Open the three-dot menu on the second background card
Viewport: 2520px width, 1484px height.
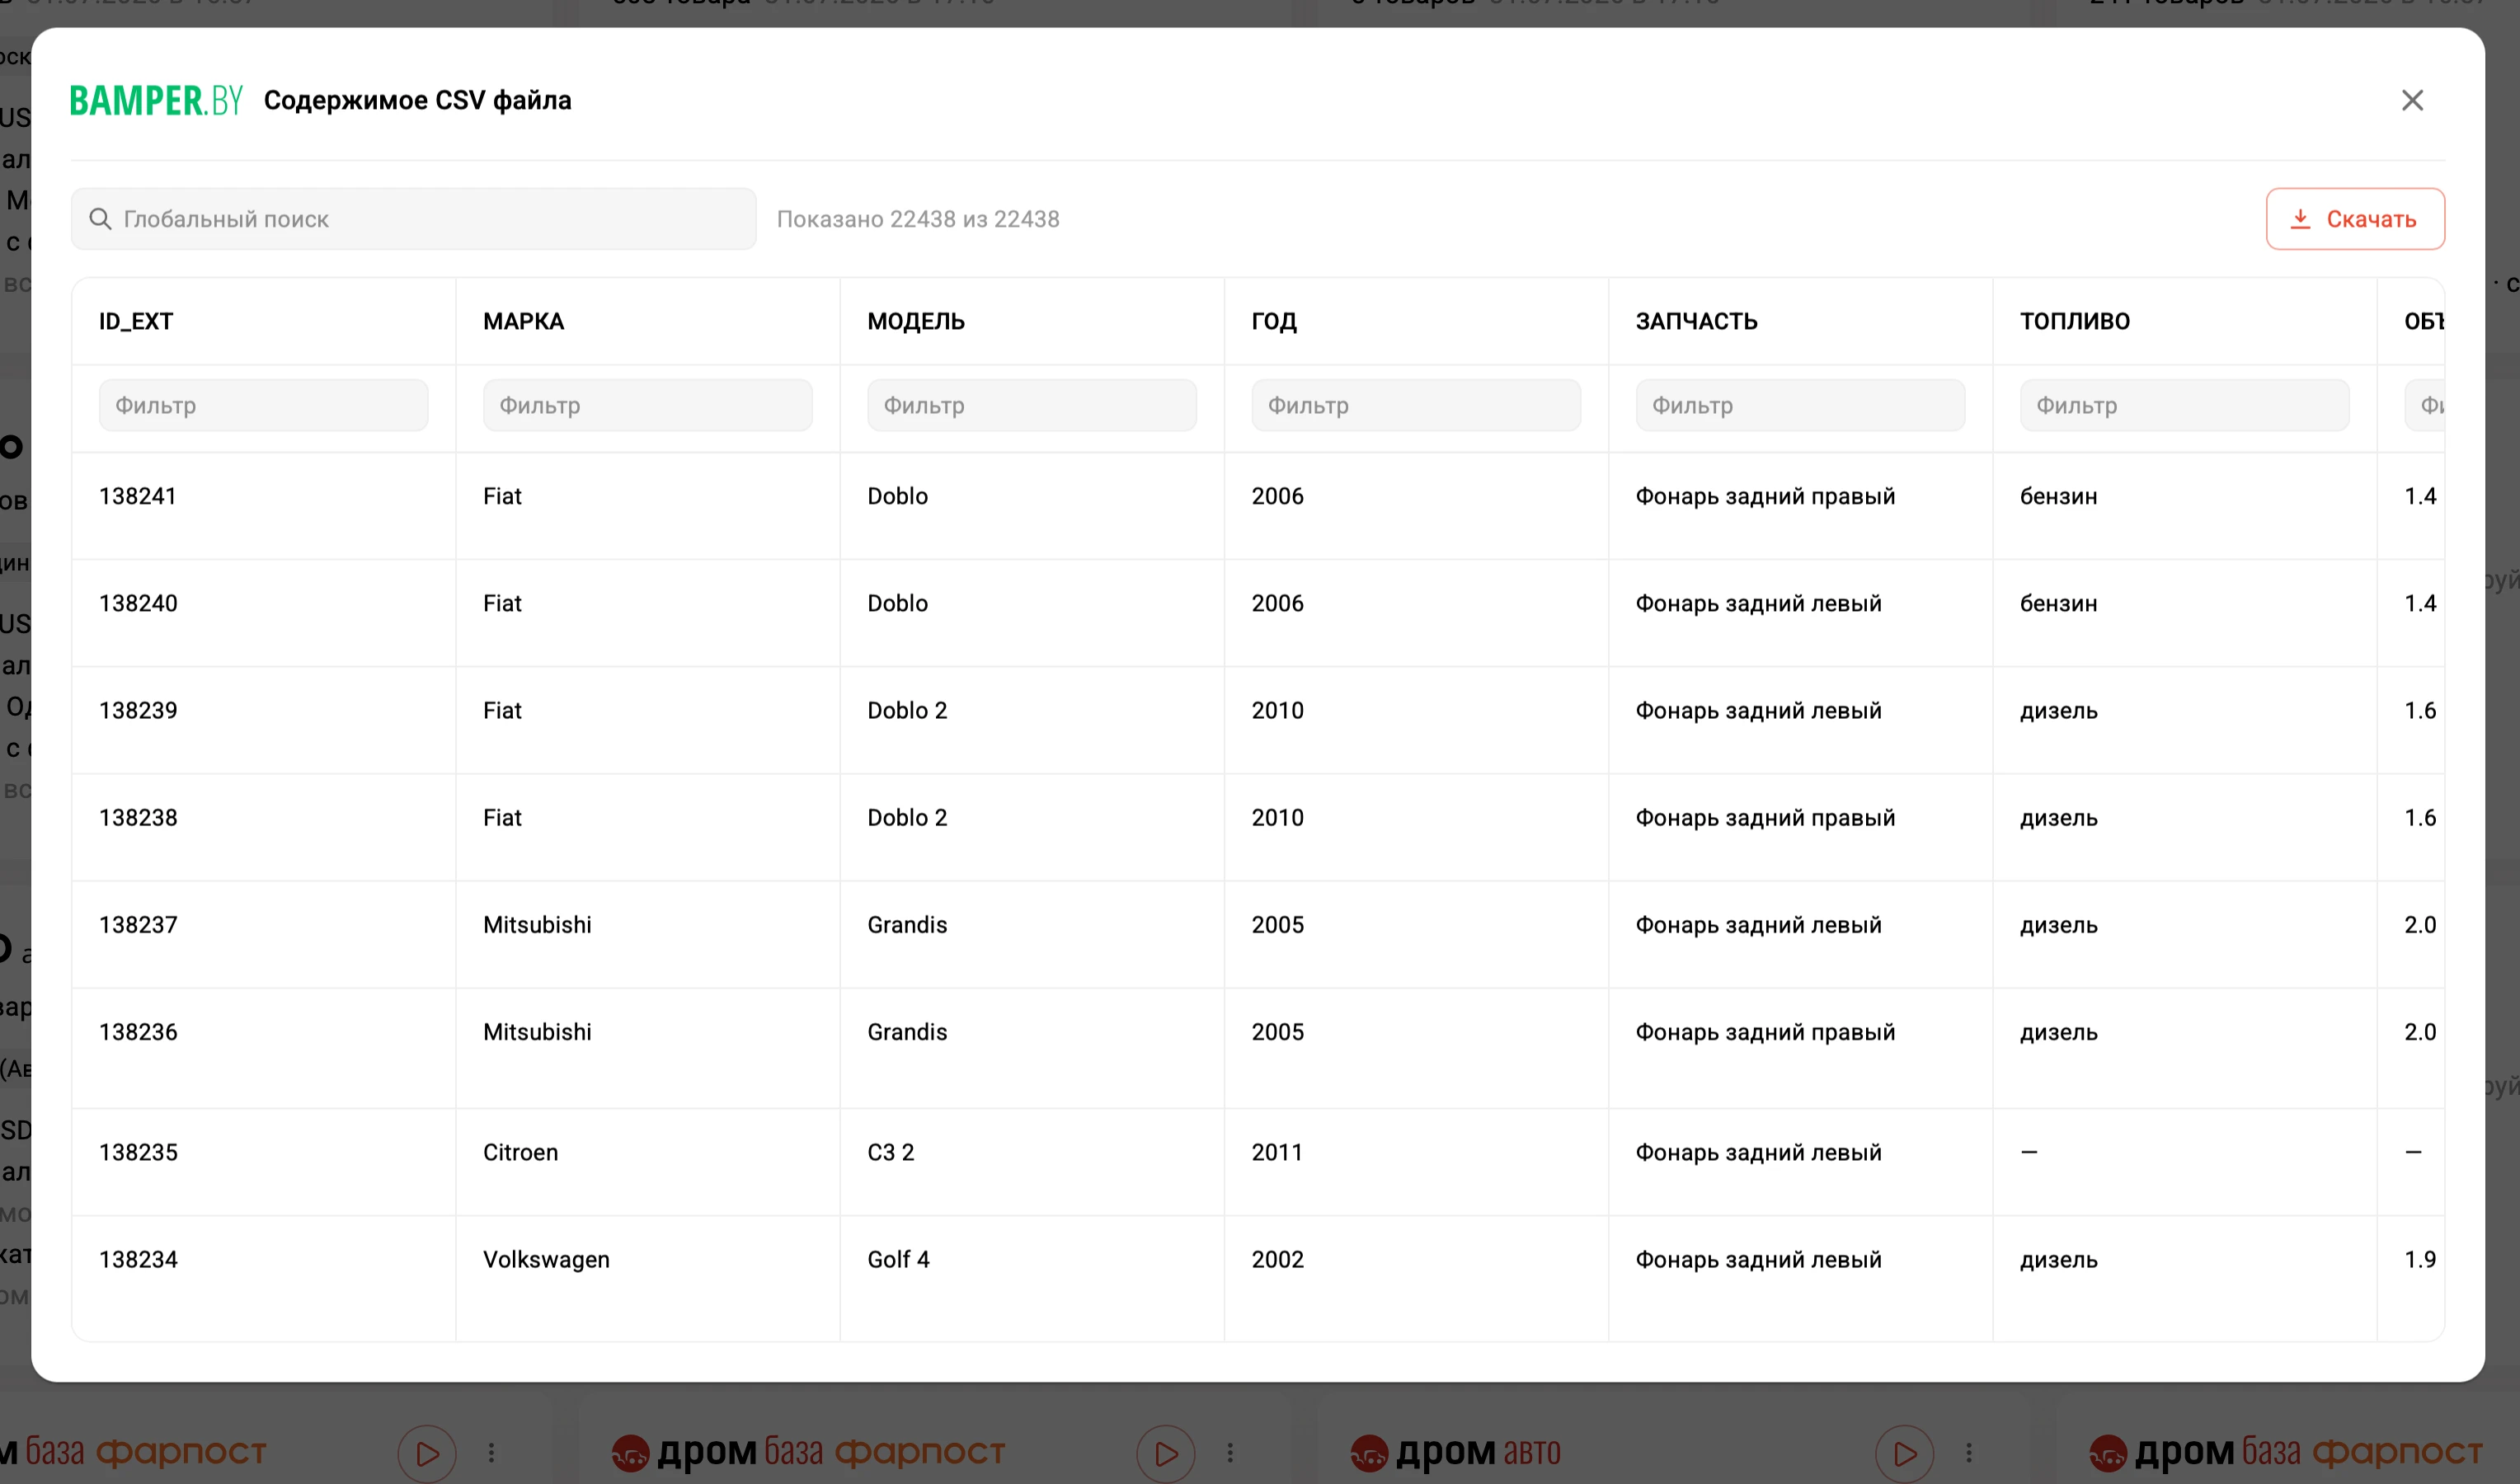1230,1453
